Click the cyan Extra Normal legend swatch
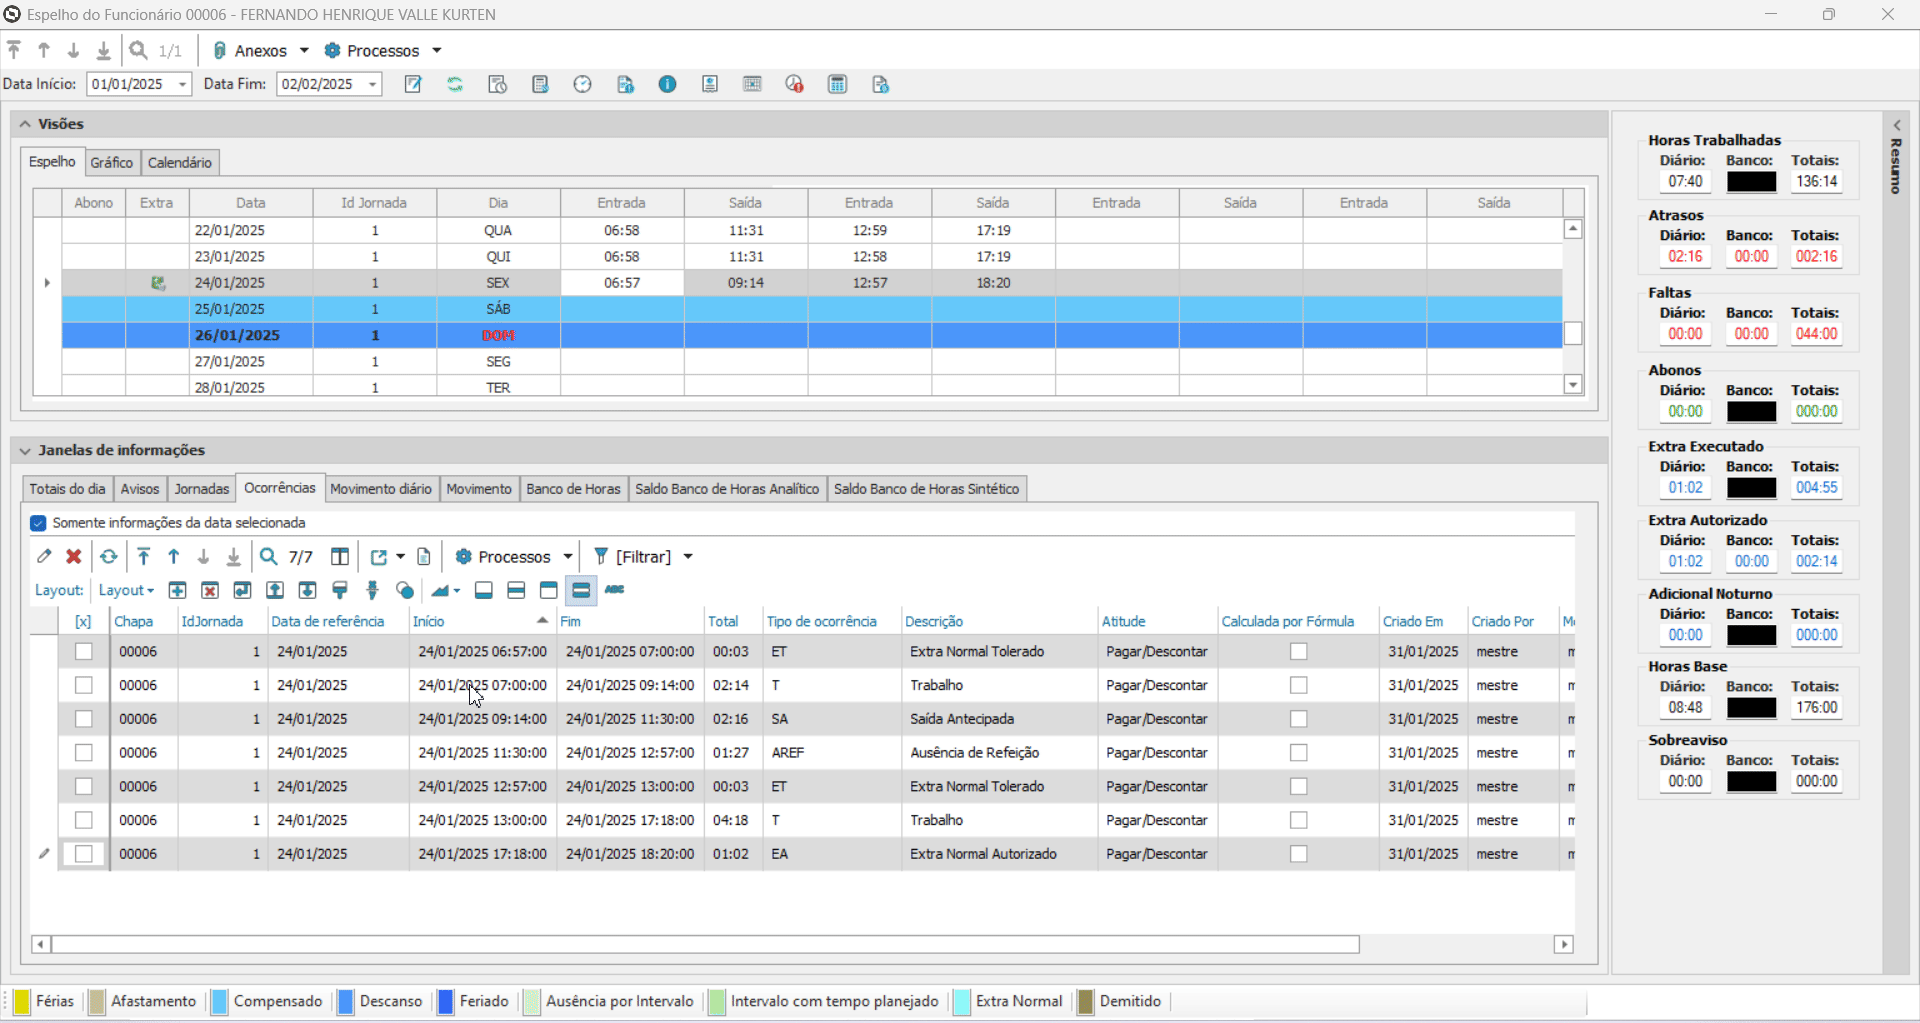 tap(962, 1002)
